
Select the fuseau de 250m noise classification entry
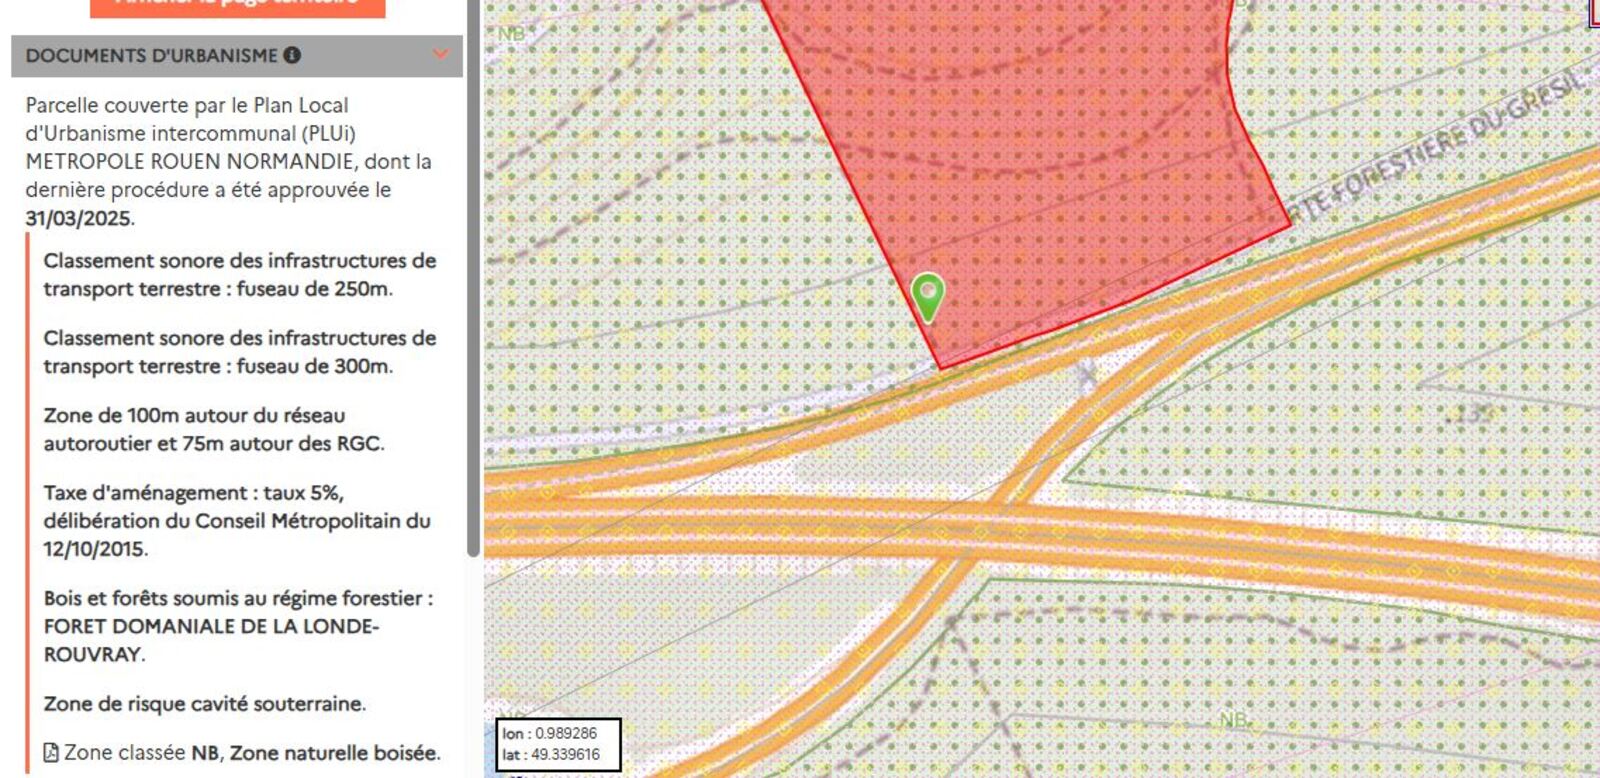point(239,275)
